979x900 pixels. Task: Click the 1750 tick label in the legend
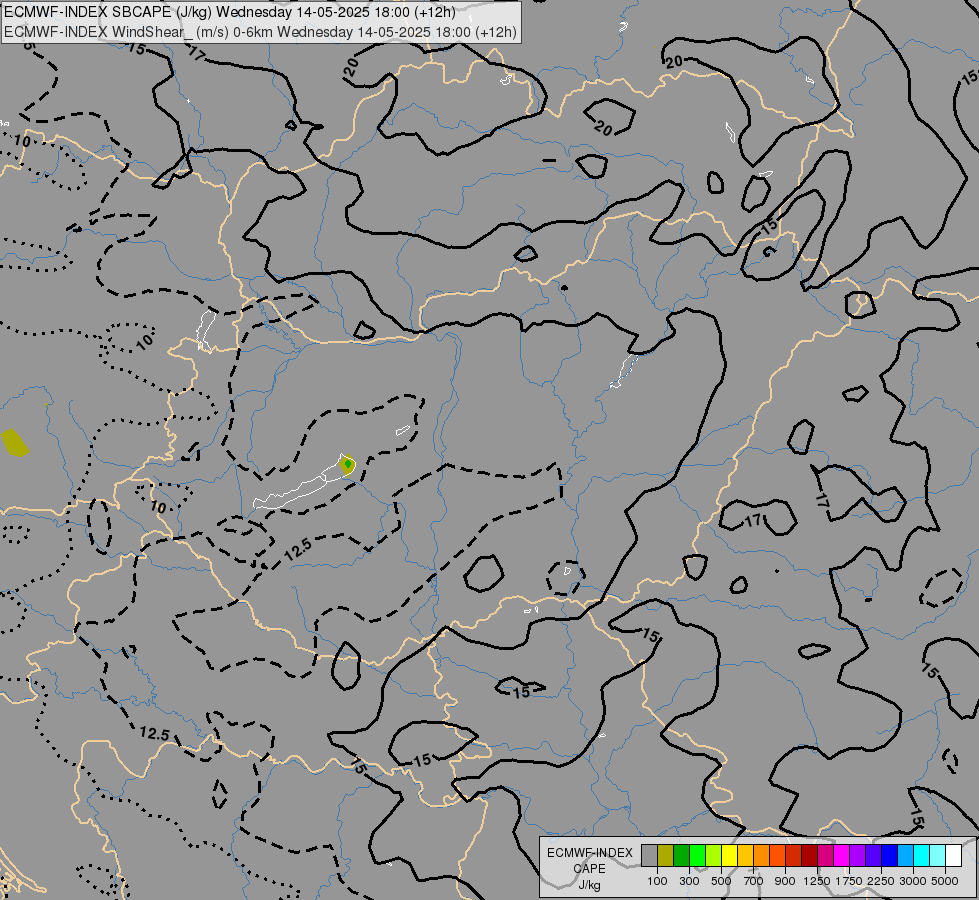849,881
